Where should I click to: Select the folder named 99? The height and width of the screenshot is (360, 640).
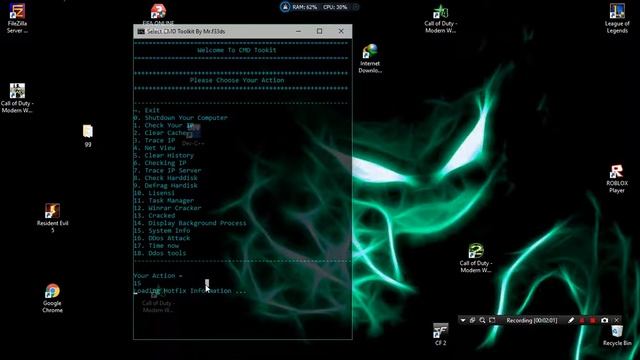coord(88,136)
